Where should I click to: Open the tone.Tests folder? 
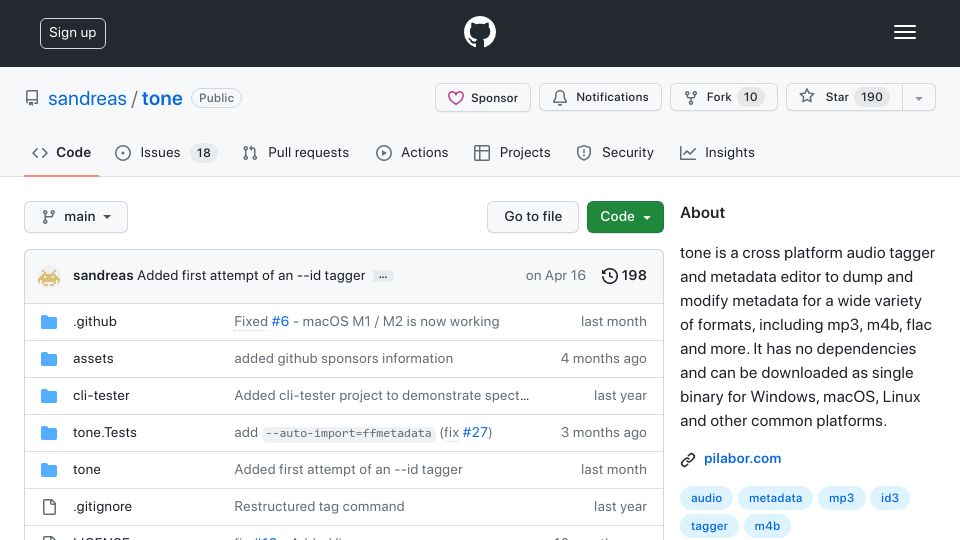pyautogui.click(x=105, y=433)
